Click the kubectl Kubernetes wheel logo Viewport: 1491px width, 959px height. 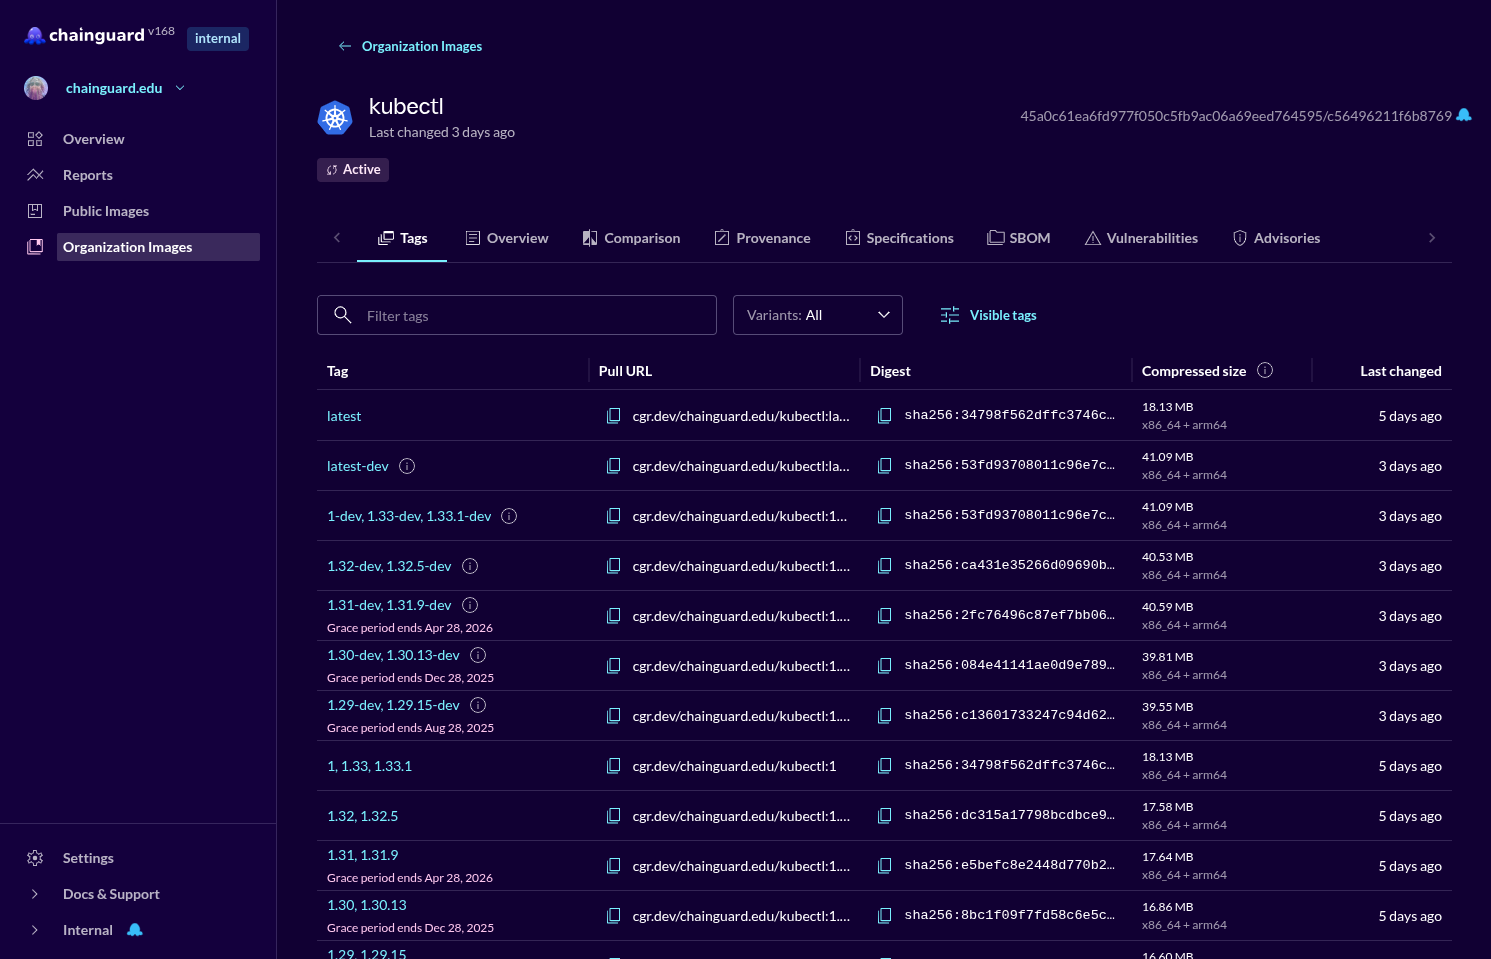click(x=335, y=117)
